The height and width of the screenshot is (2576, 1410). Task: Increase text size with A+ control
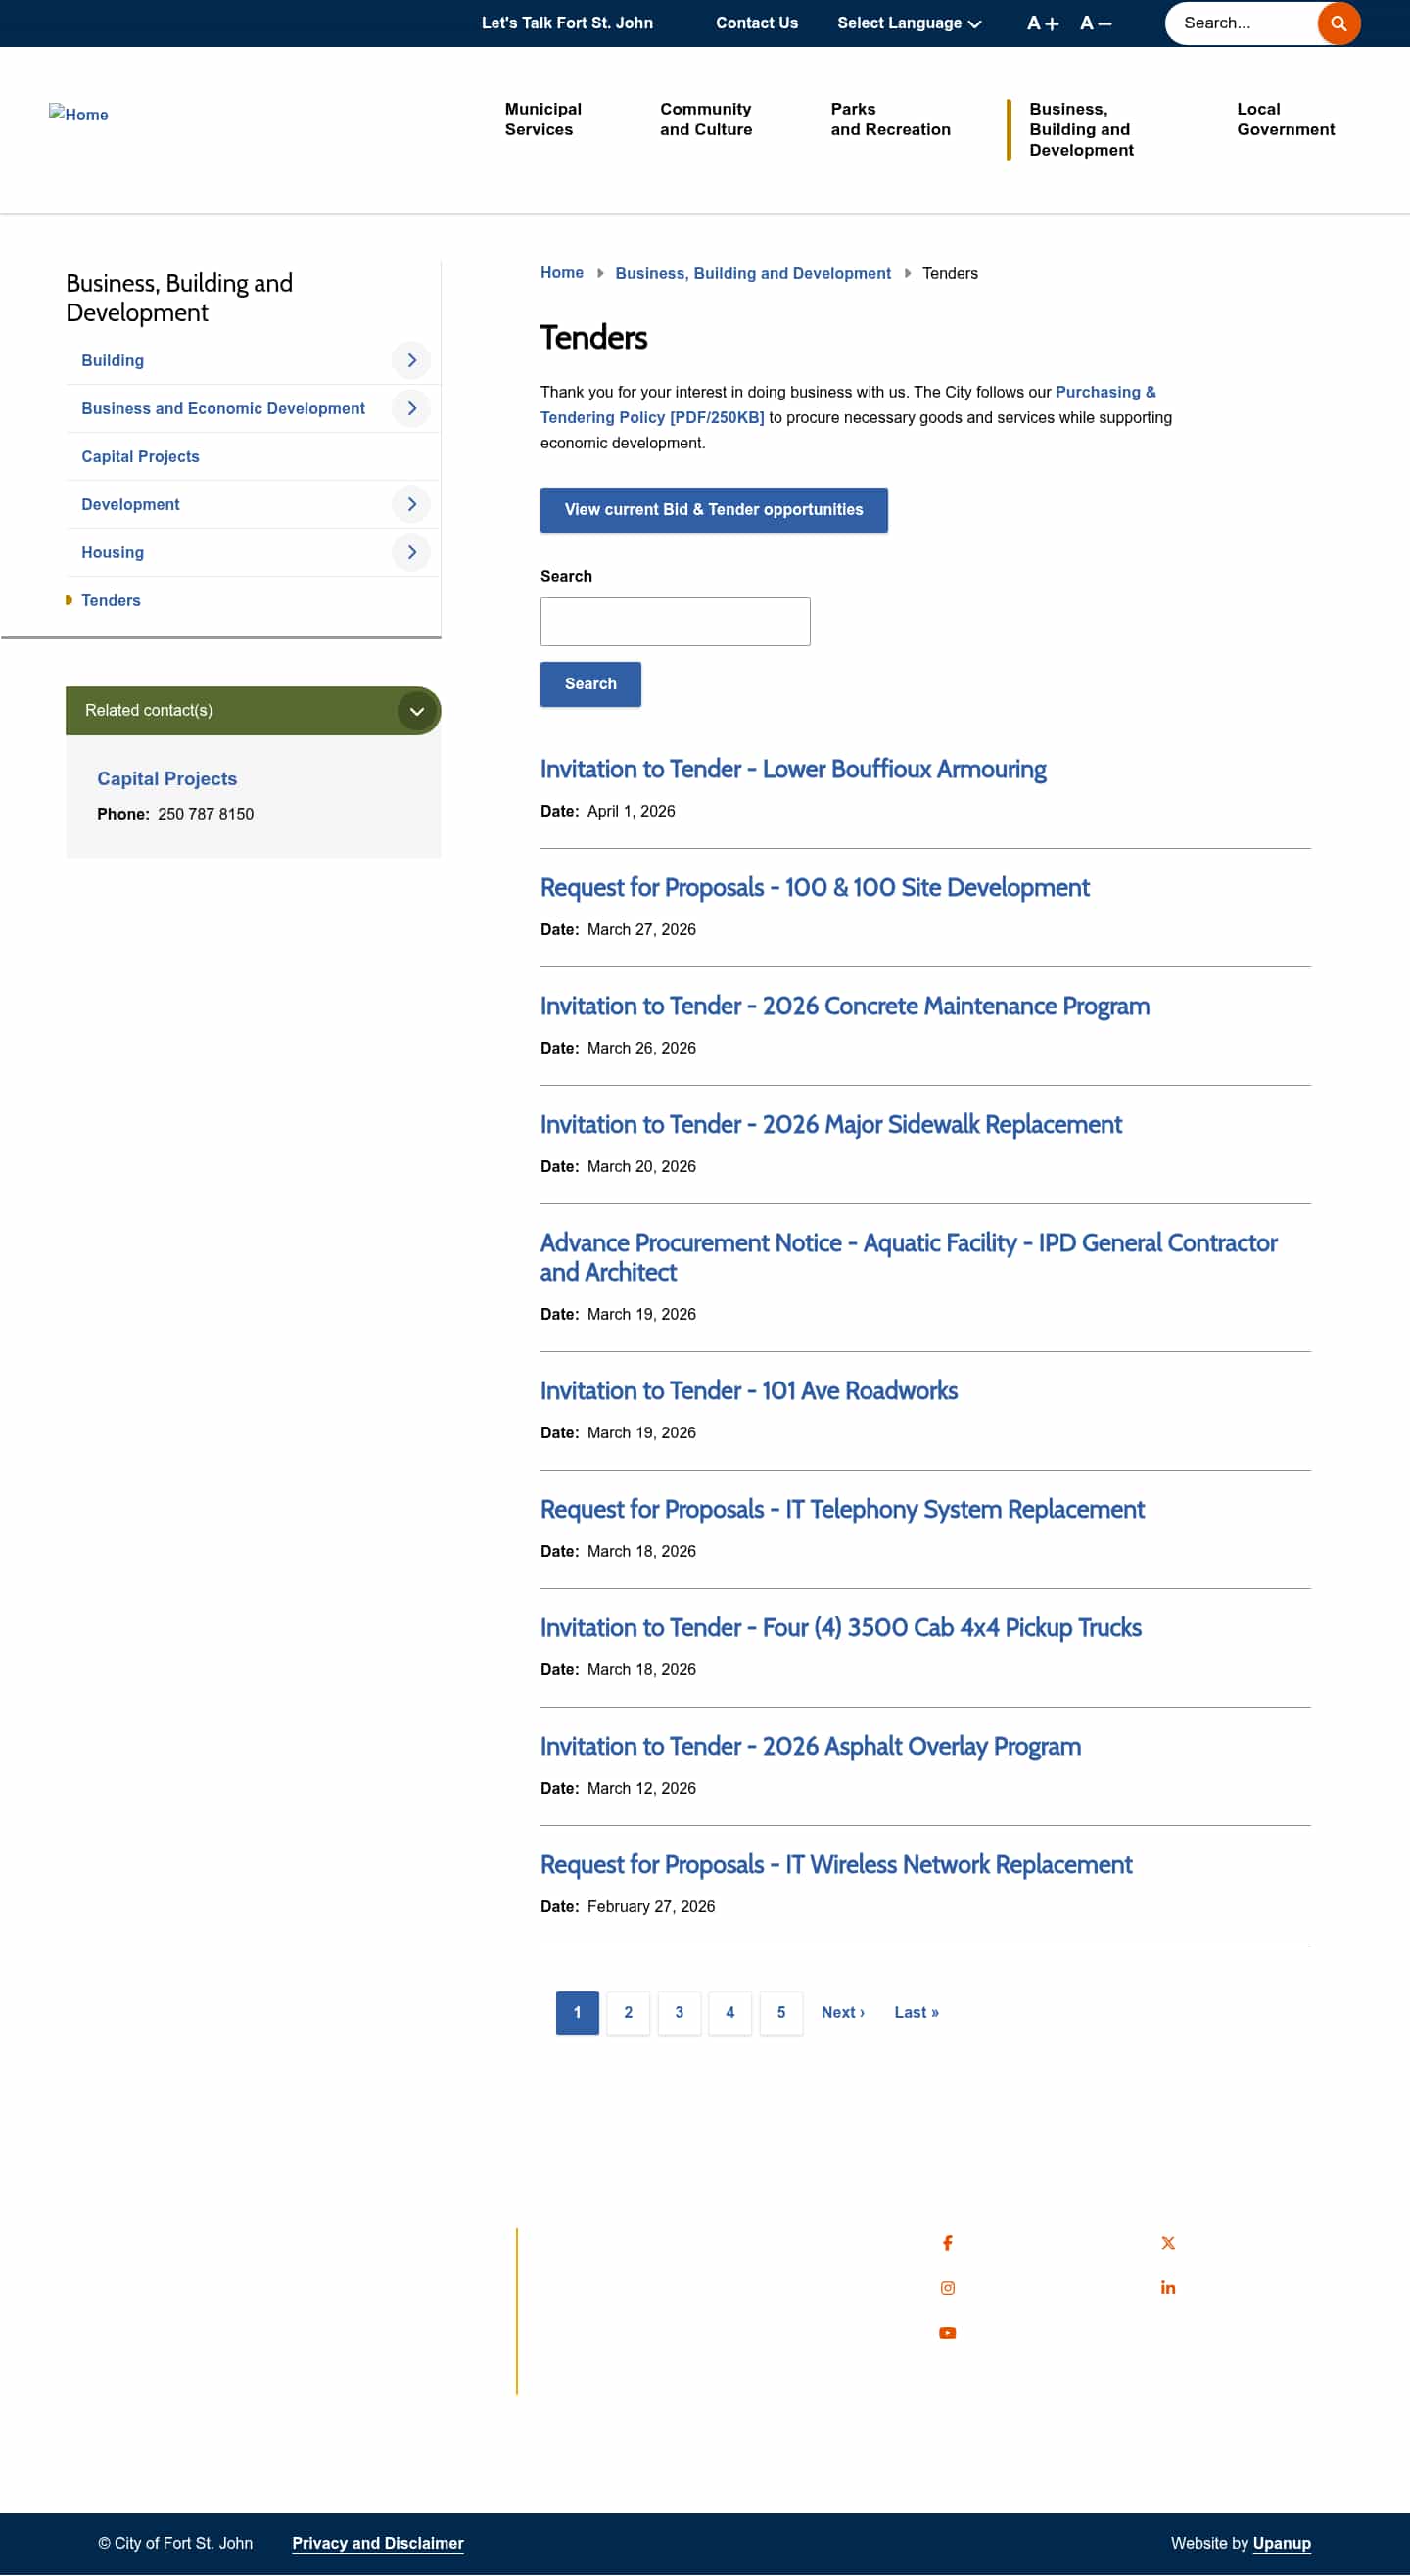pyautogui.click(x=1042, y=23)
